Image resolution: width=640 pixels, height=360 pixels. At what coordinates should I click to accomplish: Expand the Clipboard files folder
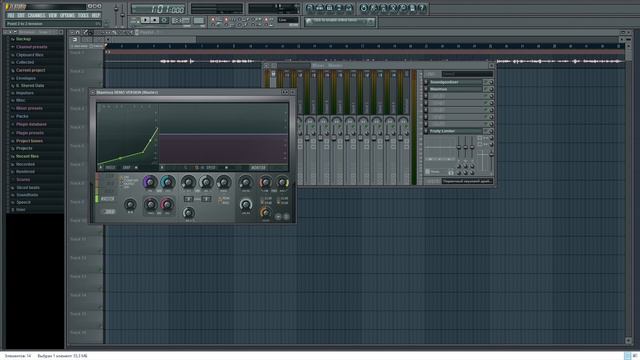(x=29, y=55)
